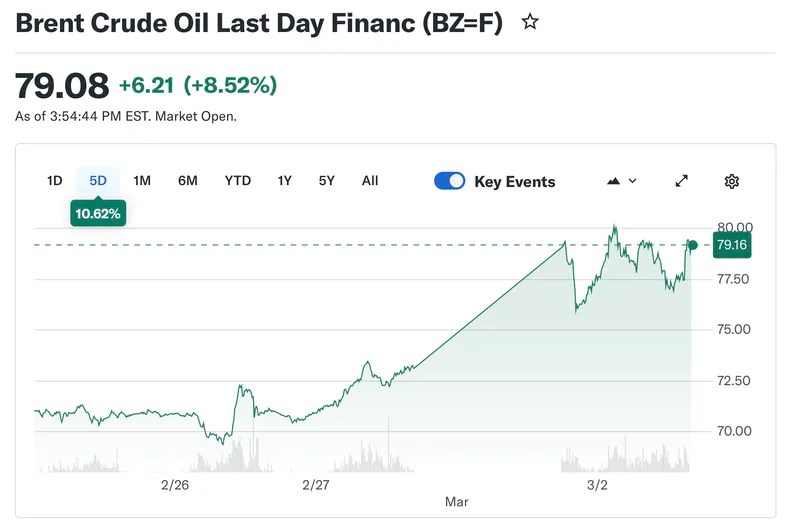790x529 pixels.
Task: Click the green price dot marker
Action: [x=693, y=245]
